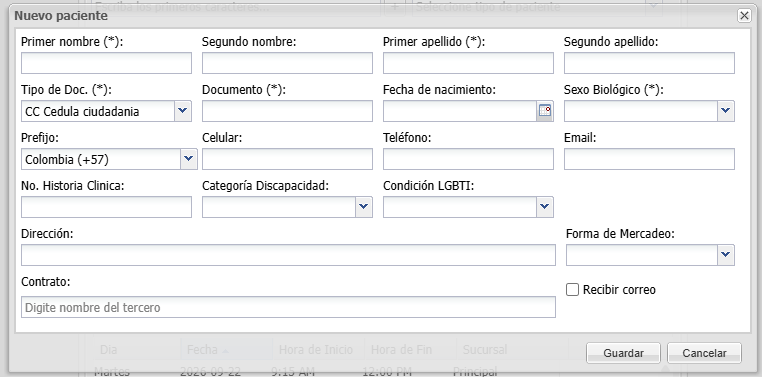
Task: Expand the Tipo de Doc. dropdown arrow
Action: tap(182, 111)
